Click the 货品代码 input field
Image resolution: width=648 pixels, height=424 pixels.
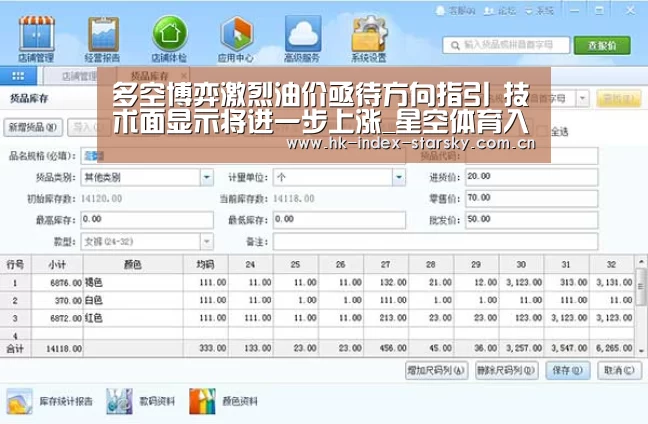(x=531, y=156)
